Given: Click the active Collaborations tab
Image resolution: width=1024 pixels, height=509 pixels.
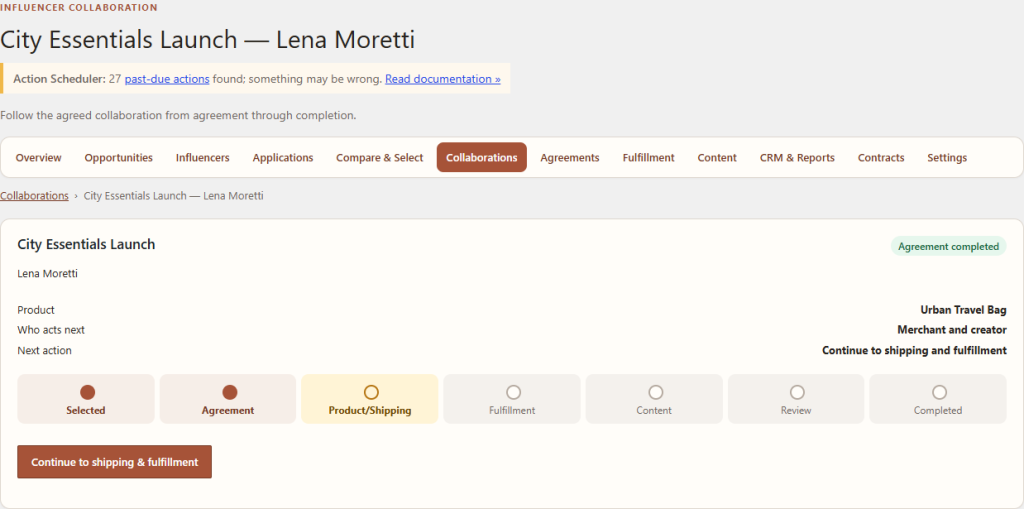Looking at the screenshot, I should 482,157.
